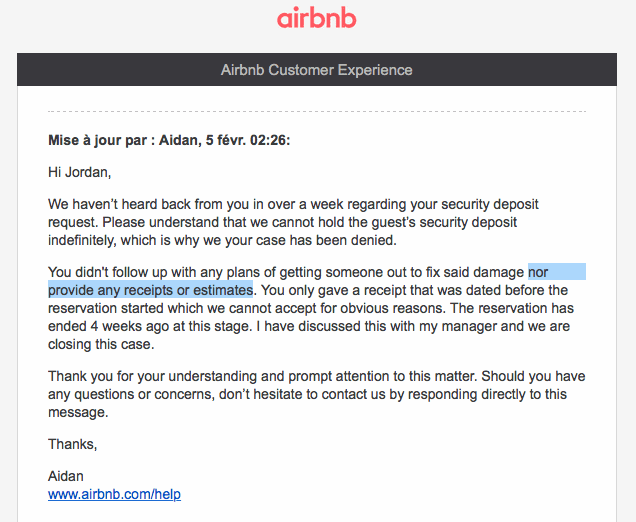636x522 pixels.
Task: Open the www.airbnb.com/help link
Action: pyautogui.click(x=114, y=494)
